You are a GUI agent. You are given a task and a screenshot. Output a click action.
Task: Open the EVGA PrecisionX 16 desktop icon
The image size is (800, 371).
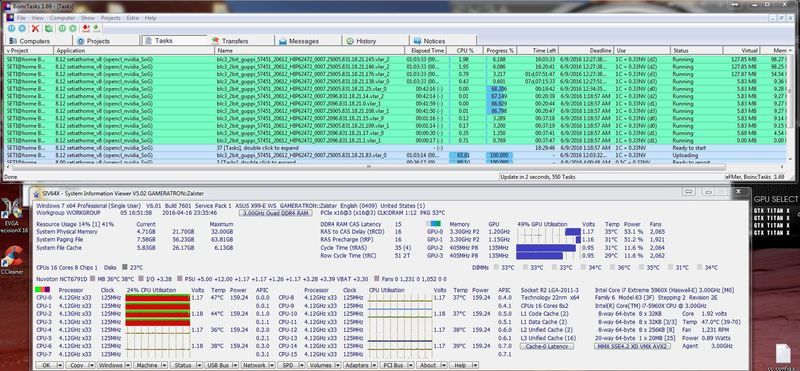tap(12, 216)
